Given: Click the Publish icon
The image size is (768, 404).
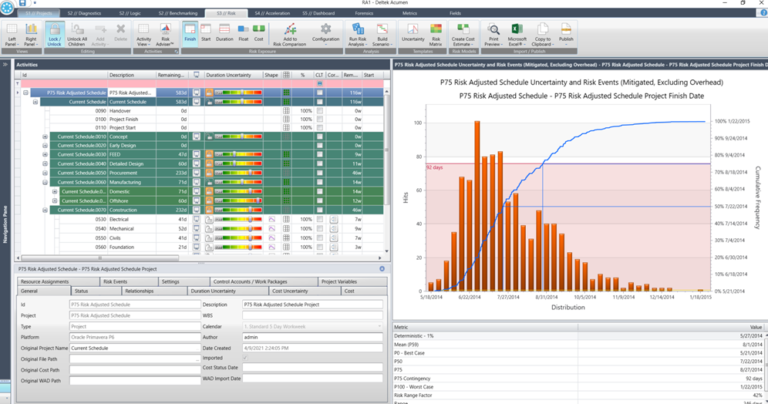Looking at the screenshot, I should 566,33.
